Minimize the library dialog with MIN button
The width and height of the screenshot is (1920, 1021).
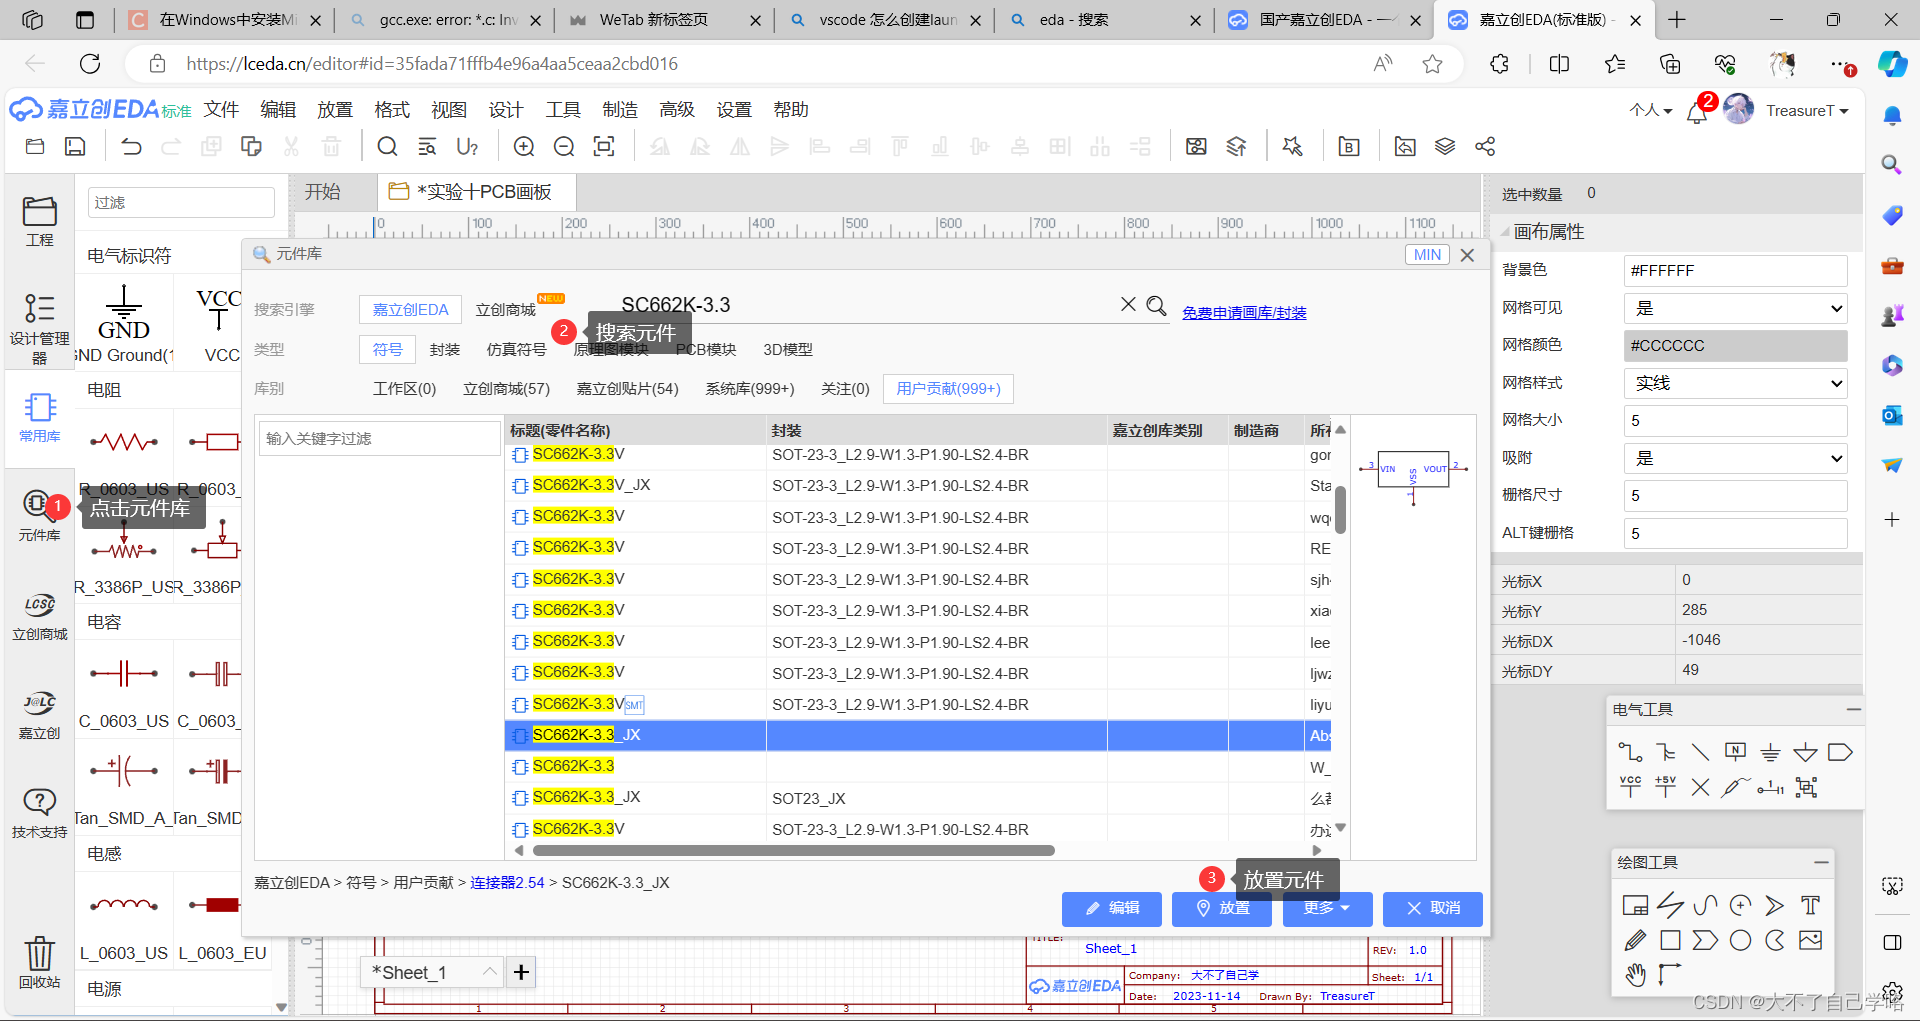[x=1427, y=254]
